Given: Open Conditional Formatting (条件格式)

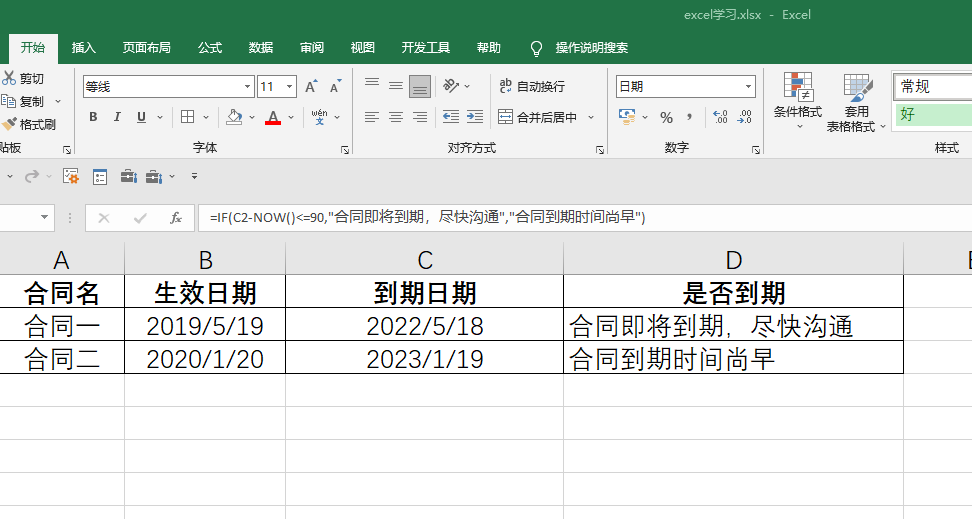Looking at the screenshot, I should tap(798, 102).
